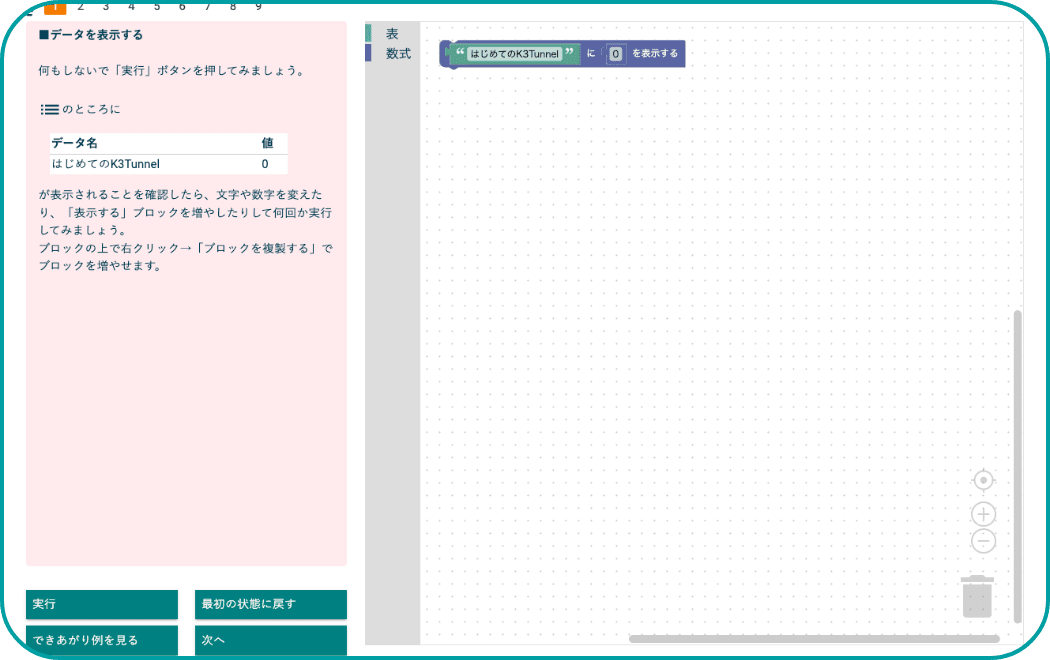Edit the はじめてのK3Tunnel text field in block
The width and height of the screenshot is (1050, 660).
coord(514,54)
